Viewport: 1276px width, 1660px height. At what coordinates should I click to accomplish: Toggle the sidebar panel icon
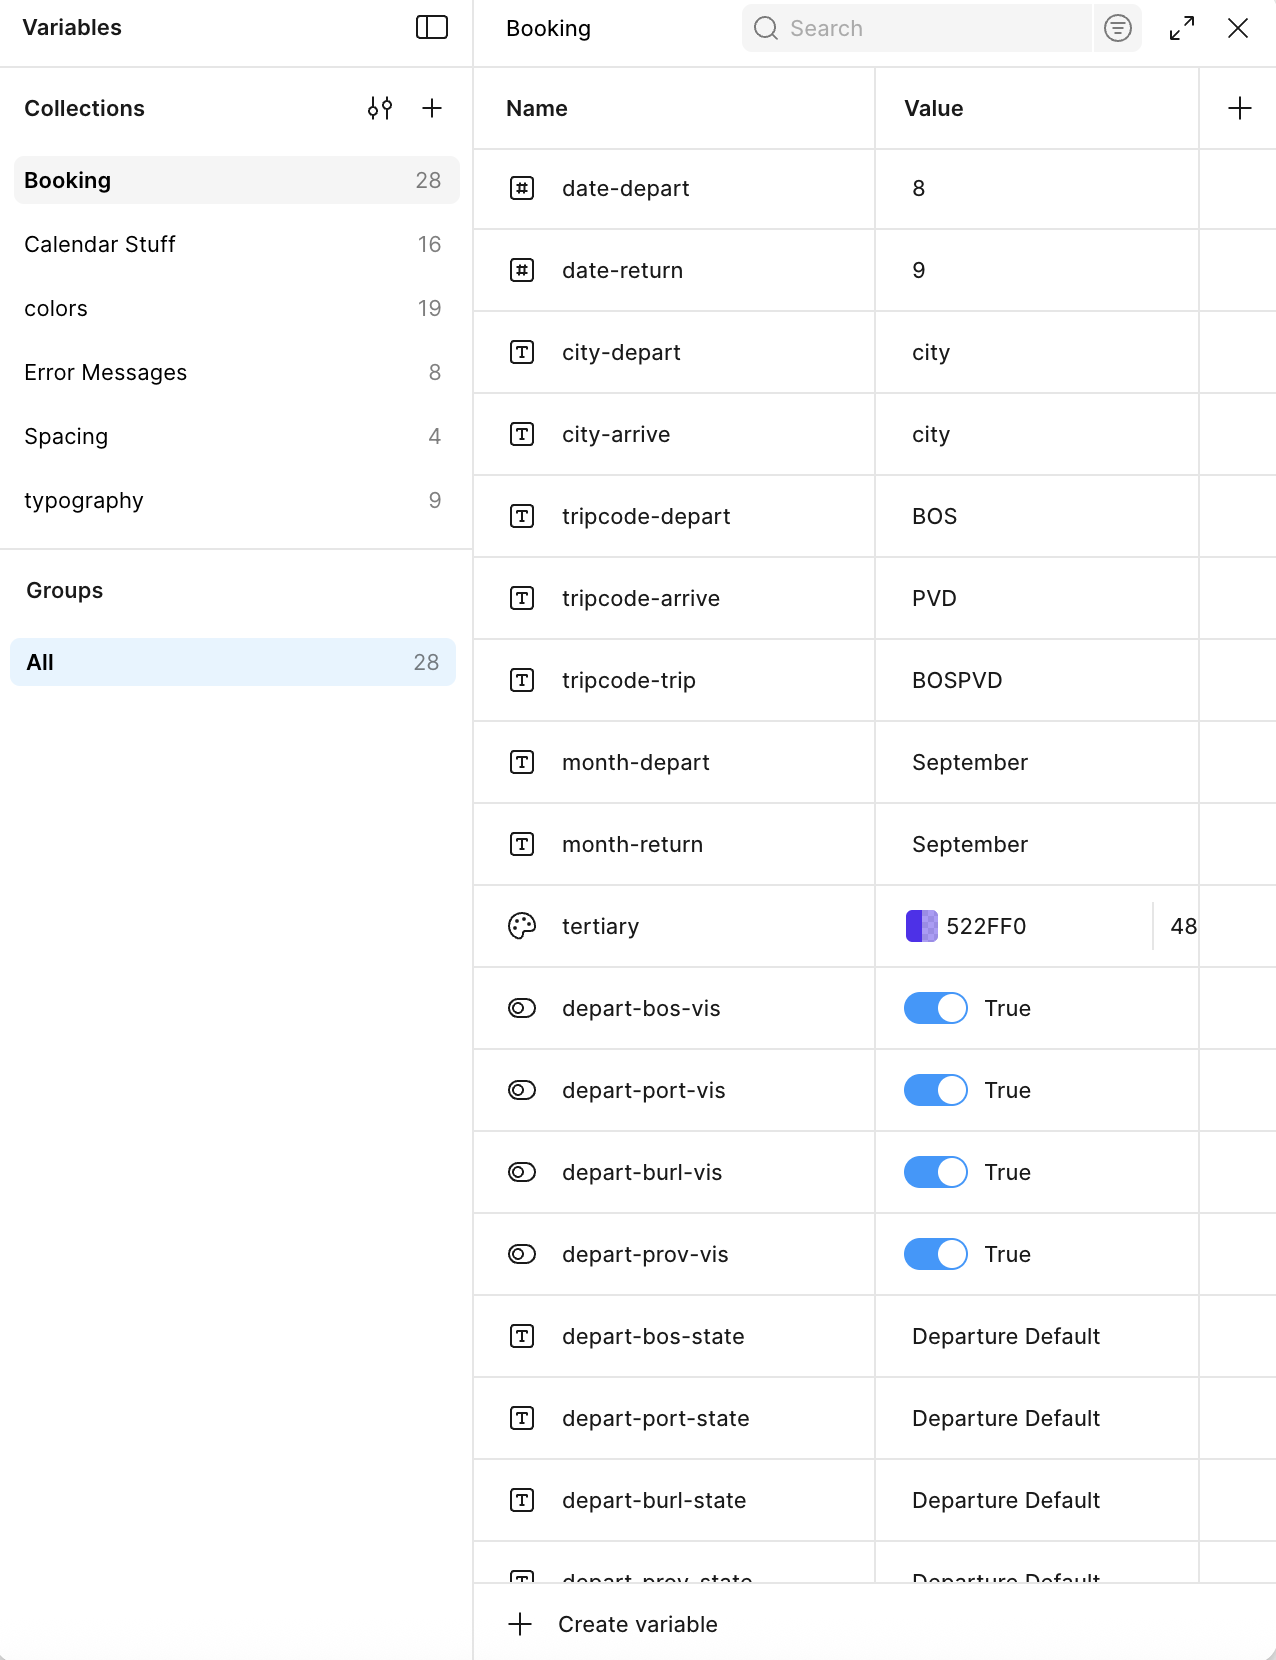pyautogui.click(x=431, y=28)
